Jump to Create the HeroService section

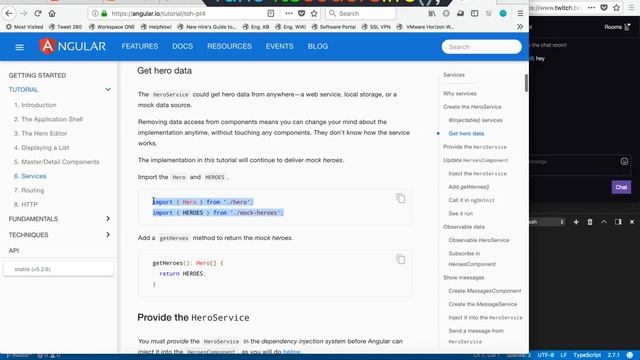472,107
